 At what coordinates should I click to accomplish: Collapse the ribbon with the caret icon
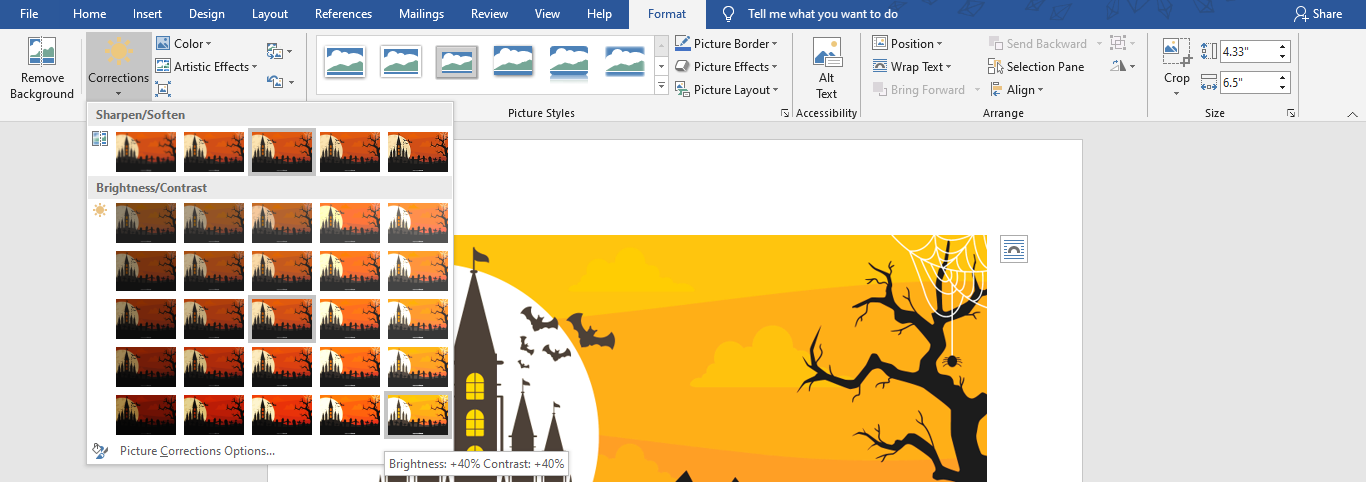pos(1351,113)
